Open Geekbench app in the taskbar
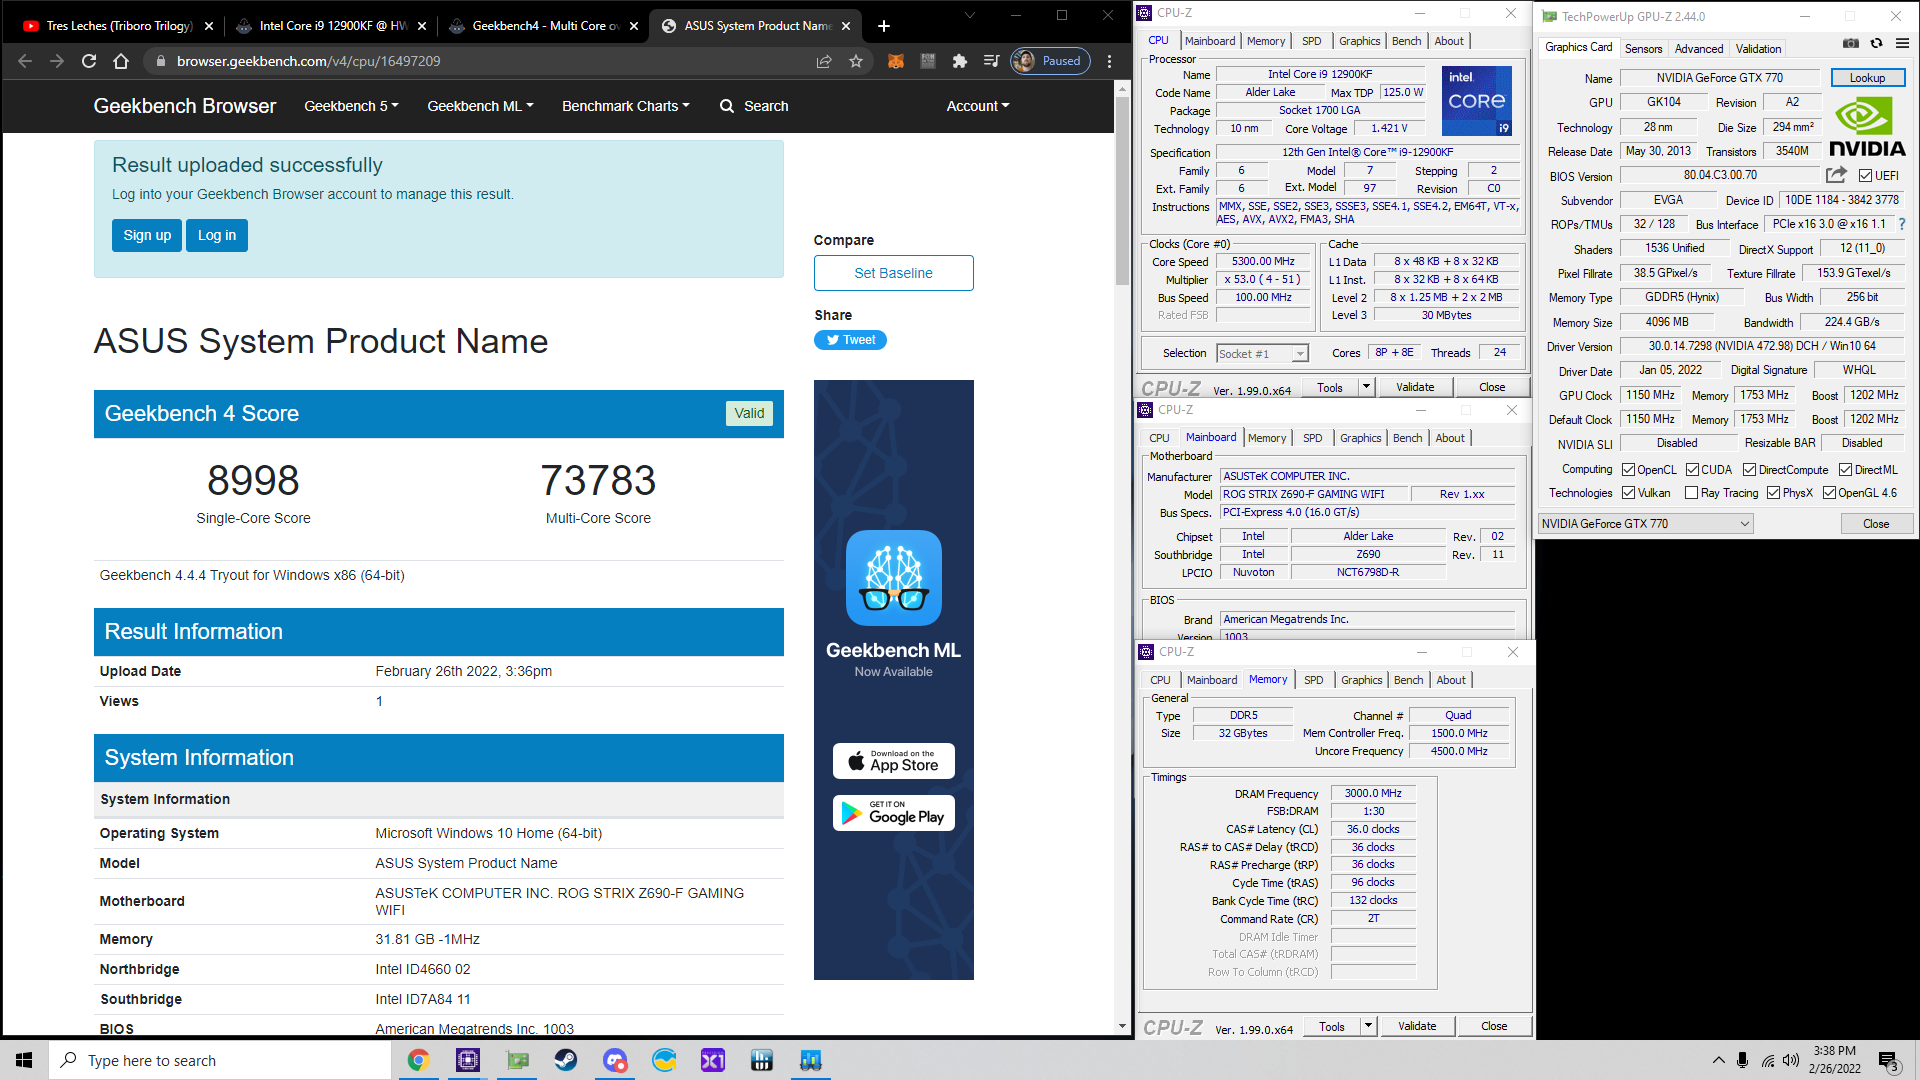This screenshot has width=1920, height=1080. [x=811, y=1060]
